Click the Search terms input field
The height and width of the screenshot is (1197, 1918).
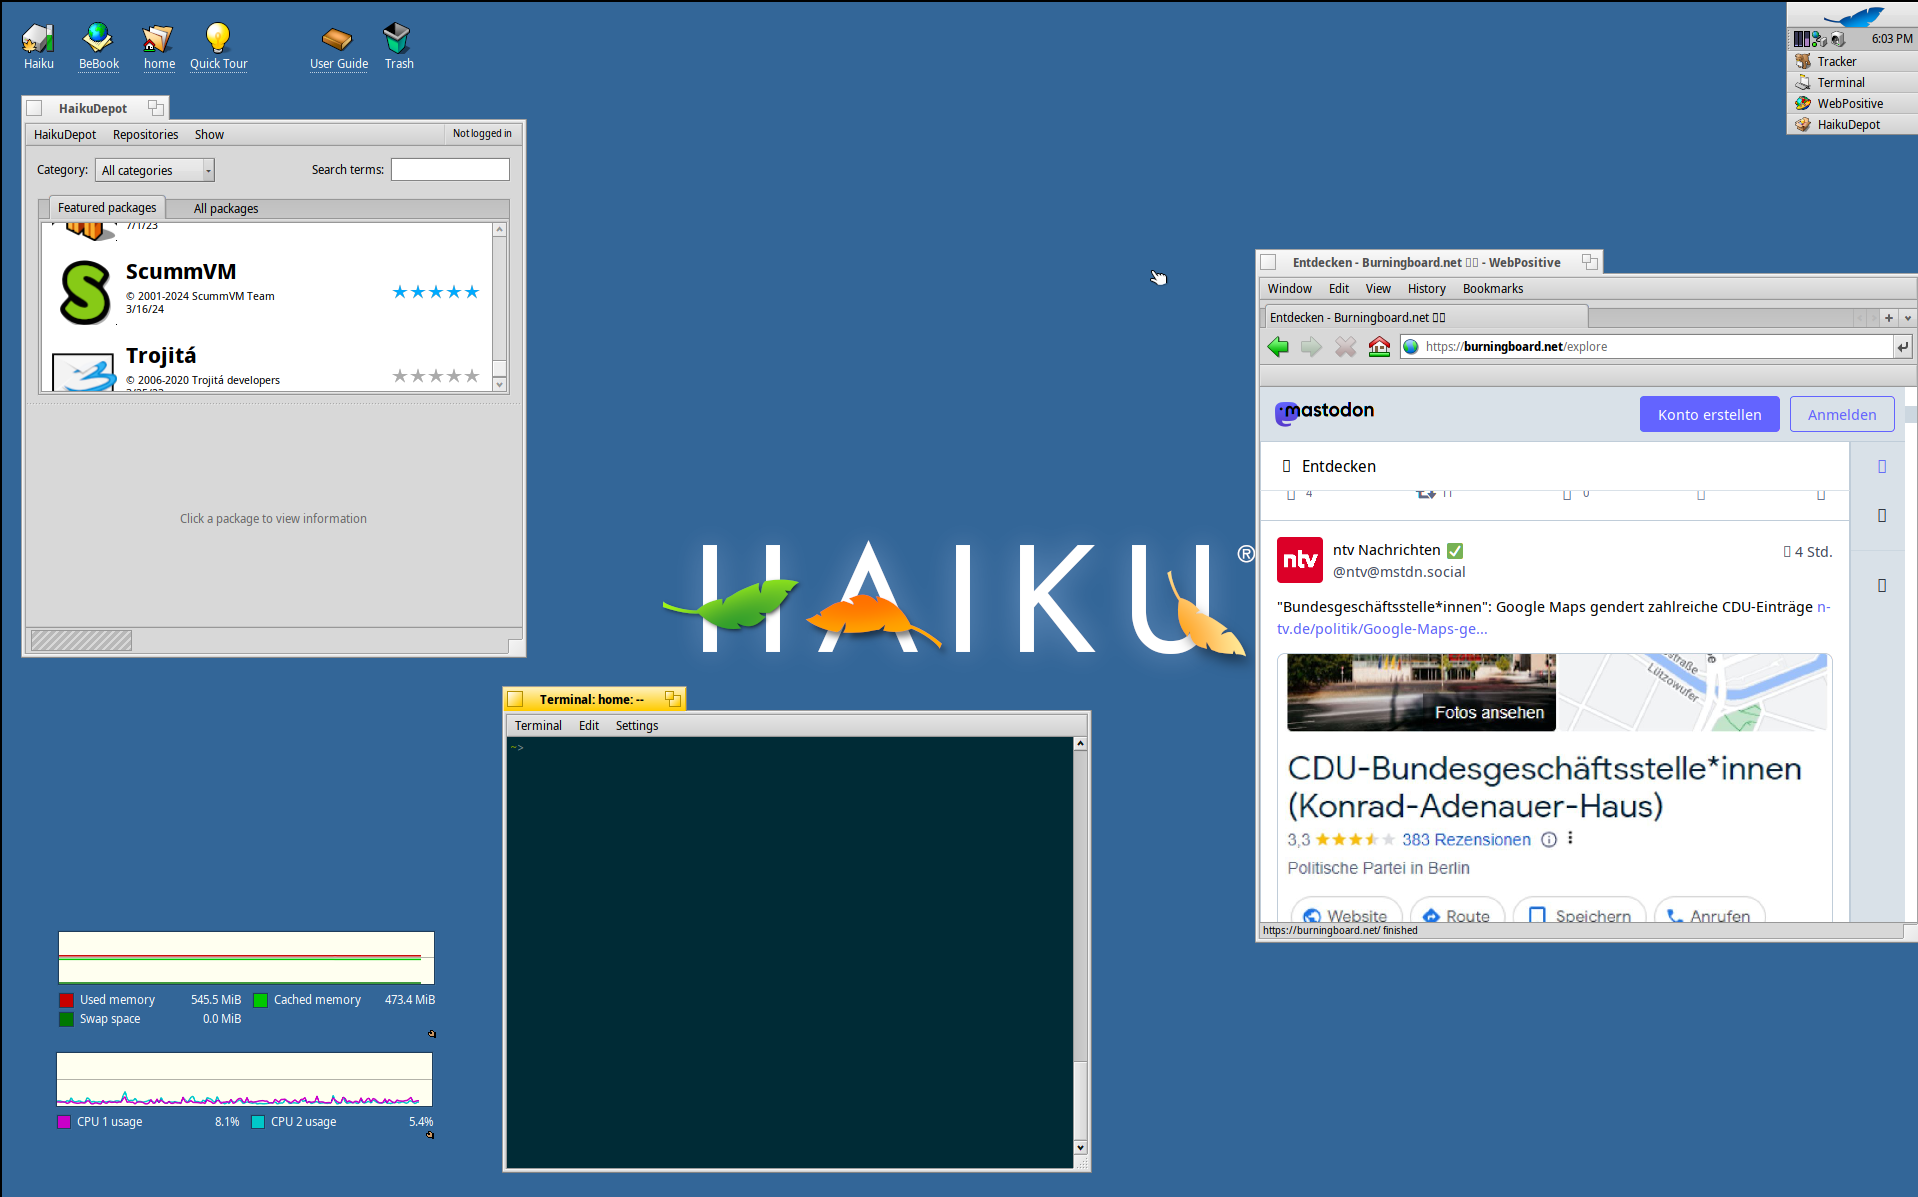click(x=449, y=170)
